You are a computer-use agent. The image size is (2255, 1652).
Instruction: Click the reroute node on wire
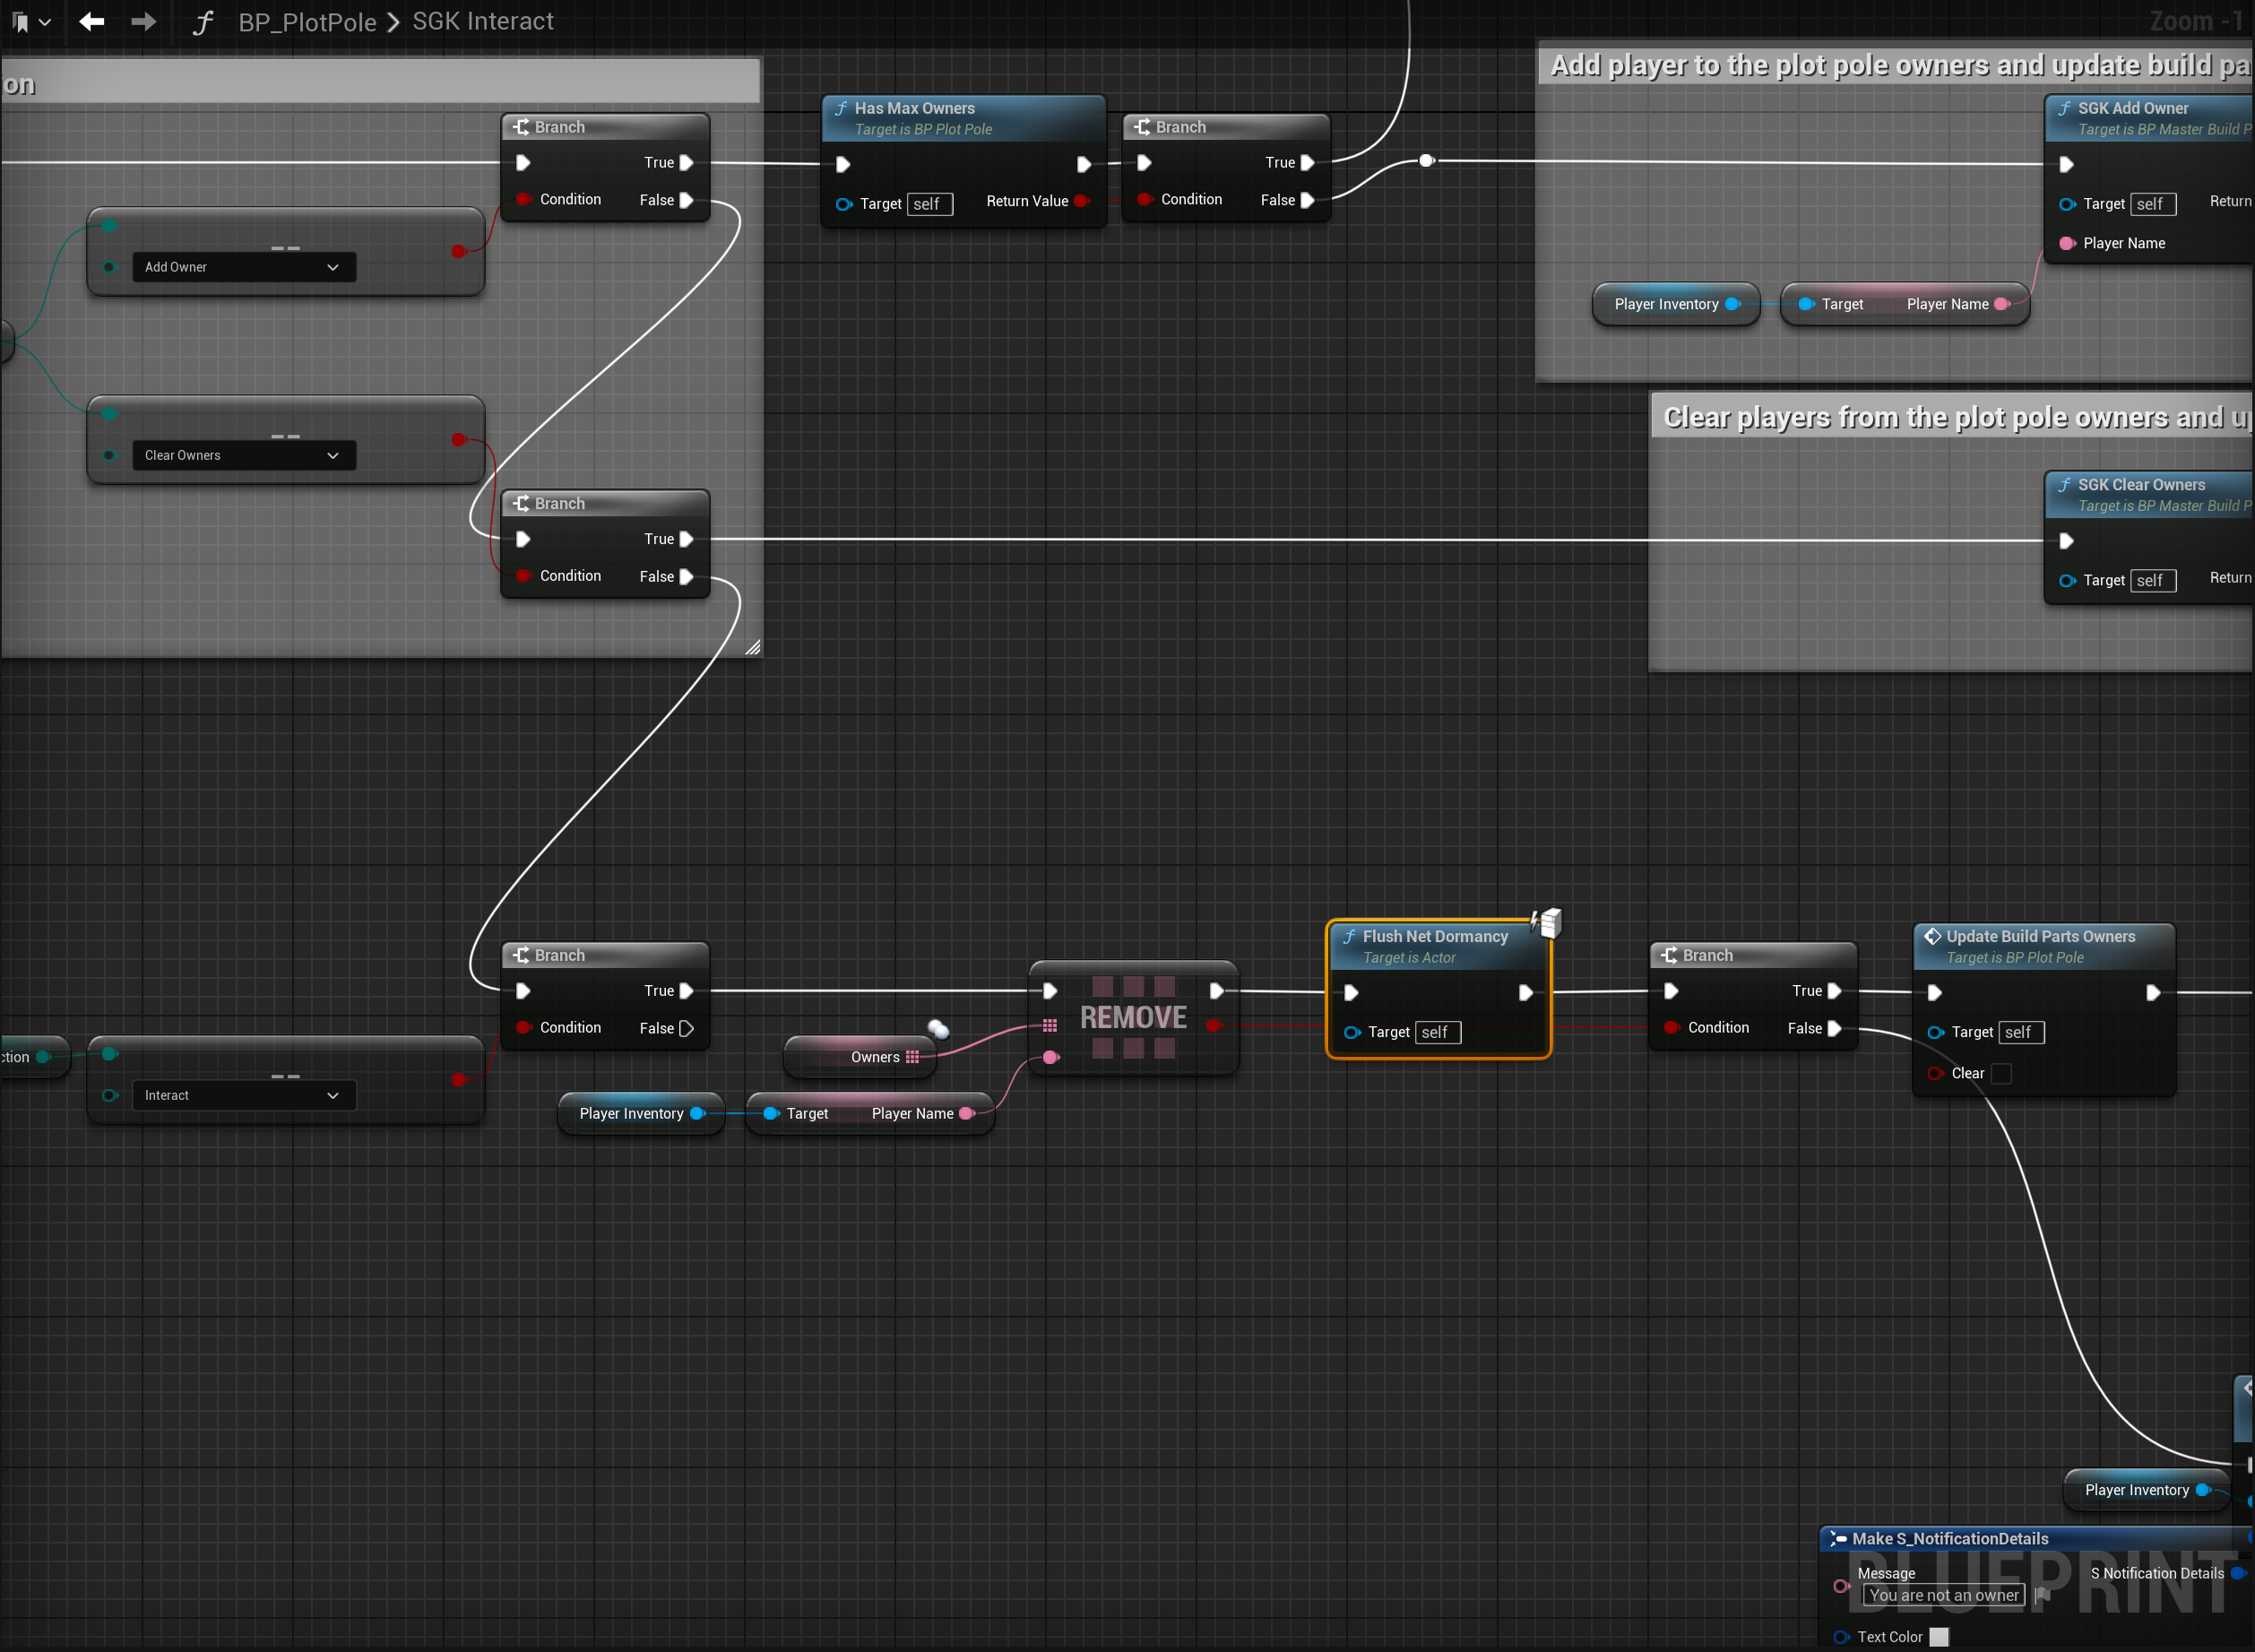(1426, 160)
